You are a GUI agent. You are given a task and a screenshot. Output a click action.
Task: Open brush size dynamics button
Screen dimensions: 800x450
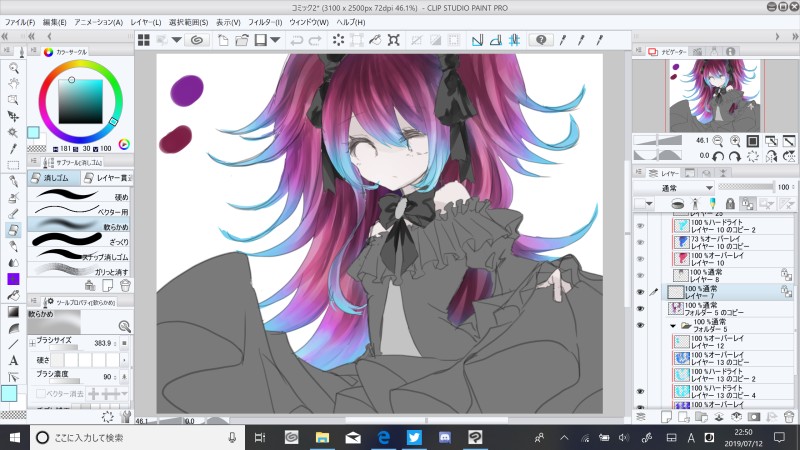(124, 343)
